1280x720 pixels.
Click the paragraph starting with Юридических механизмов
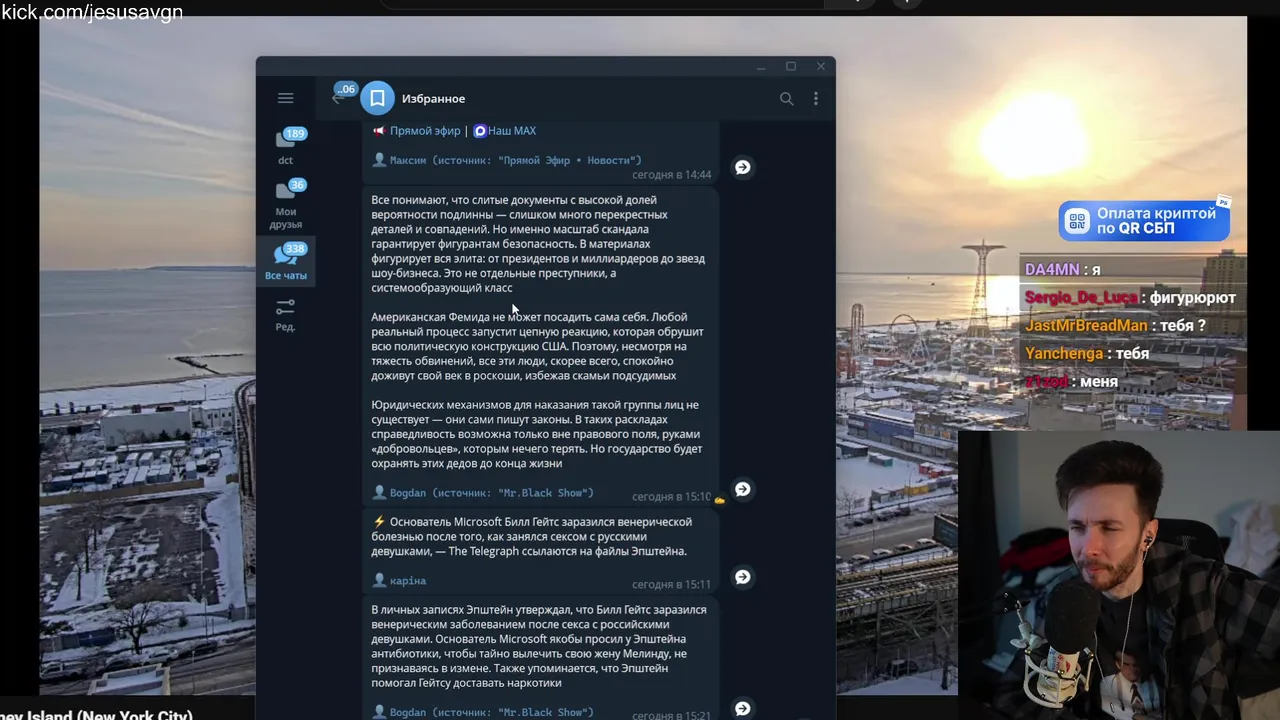[x=538, y=434]
